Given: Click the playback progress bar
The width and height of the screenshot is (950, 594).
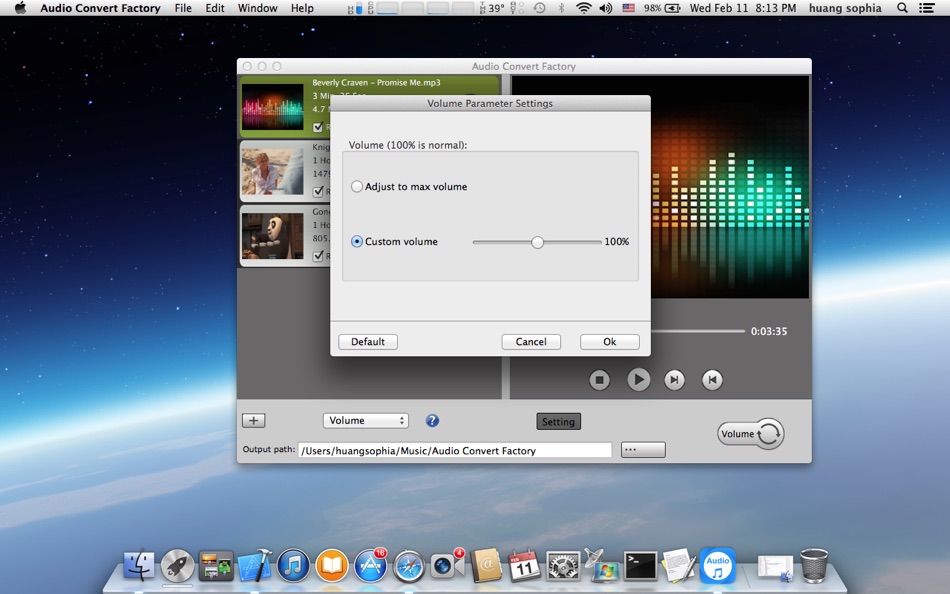Looking at the screenshot, I should pyautogui.click(x=698, y=331).
